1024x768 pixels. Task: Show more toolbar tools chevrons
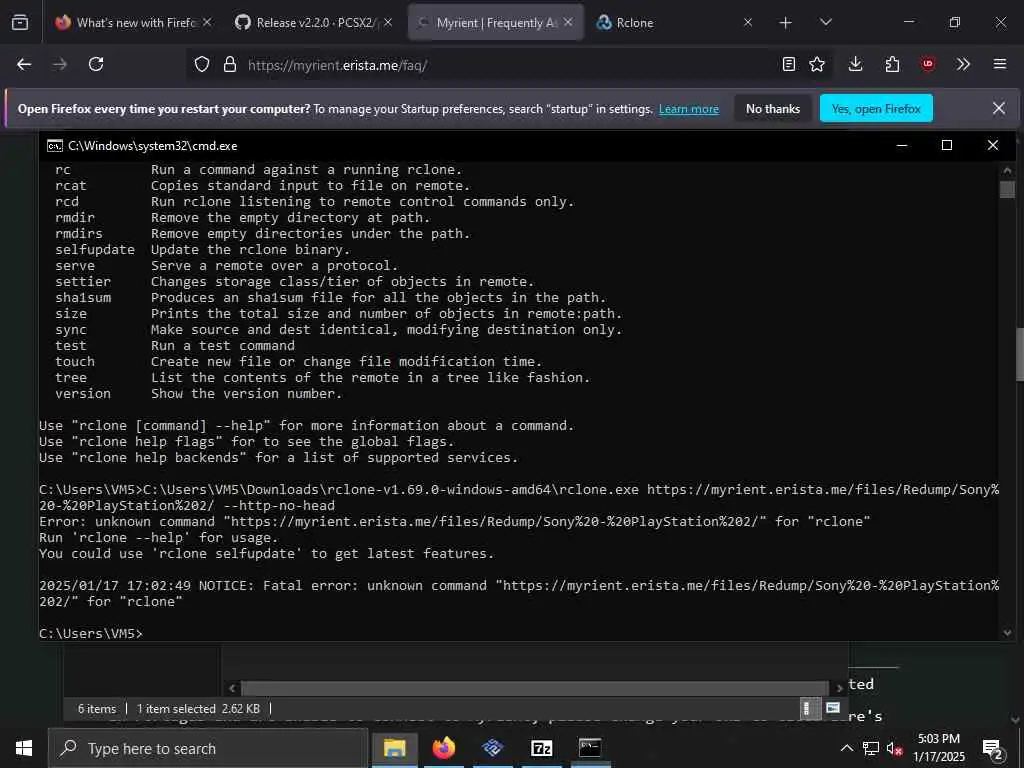963,64
